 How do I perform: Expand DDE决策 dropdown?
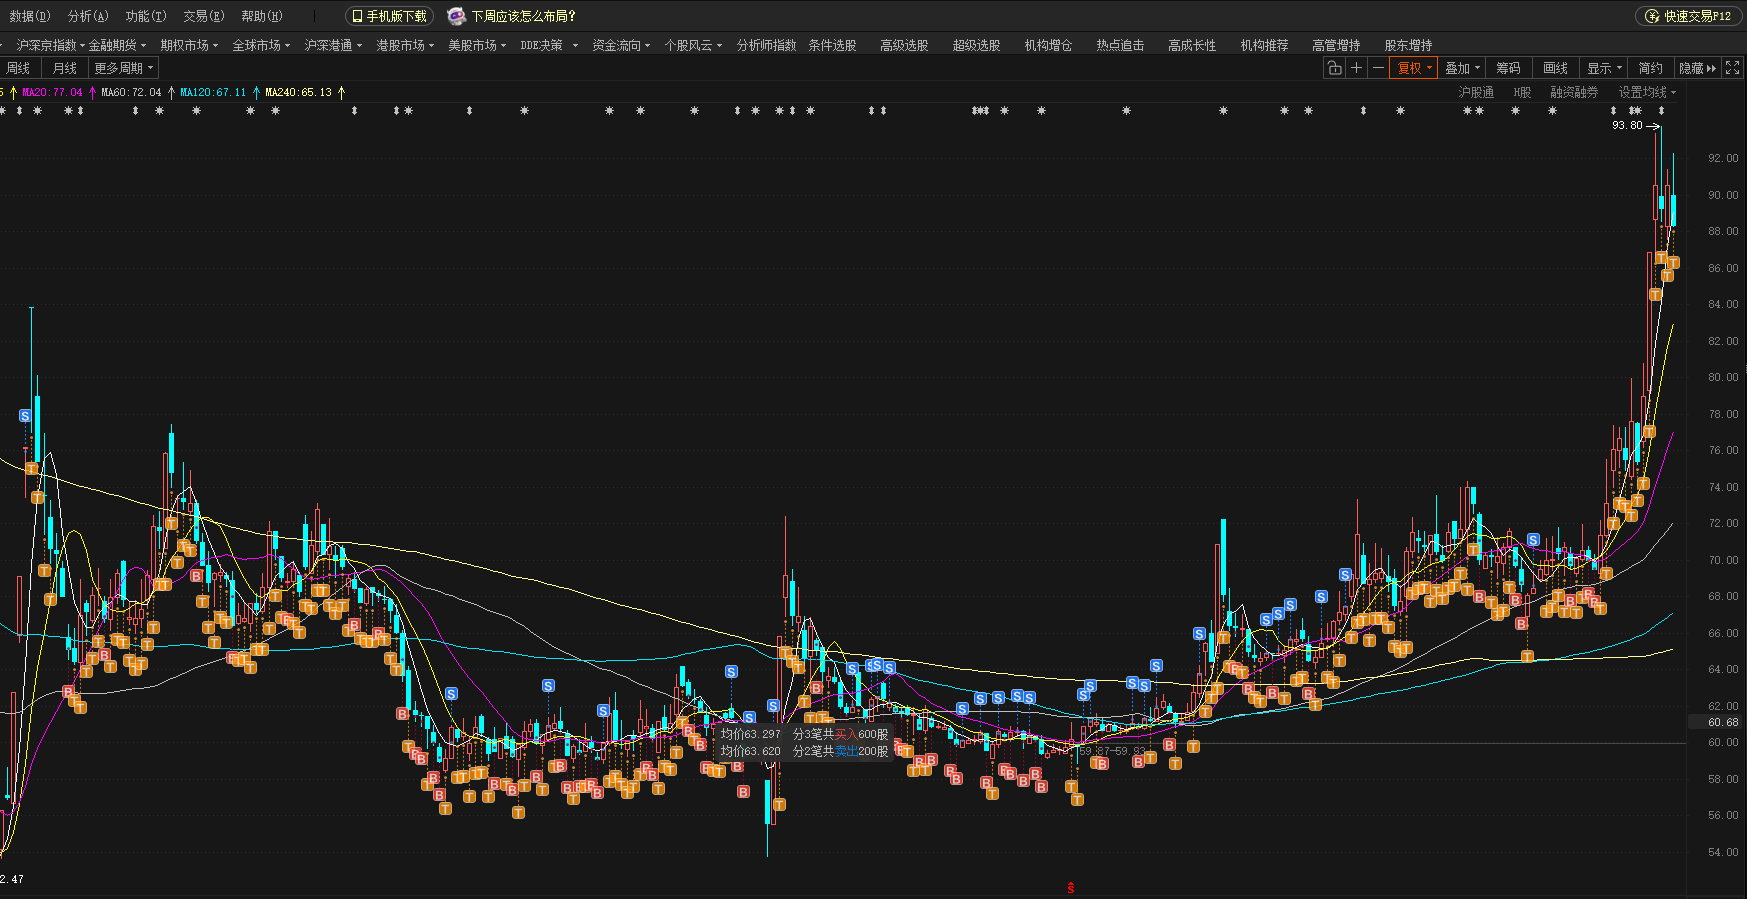(x=549, y=45)
